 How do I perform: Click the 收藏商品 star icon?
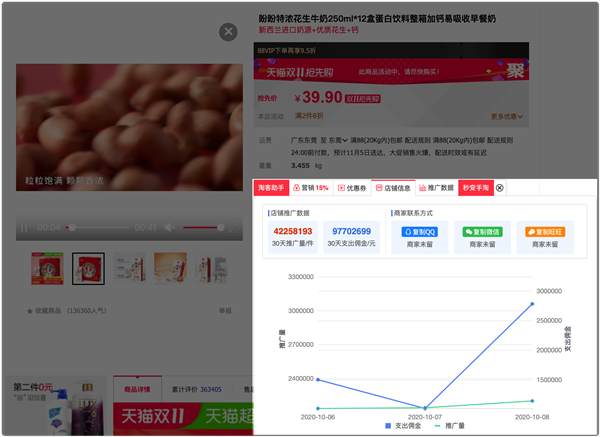(28, 311)
